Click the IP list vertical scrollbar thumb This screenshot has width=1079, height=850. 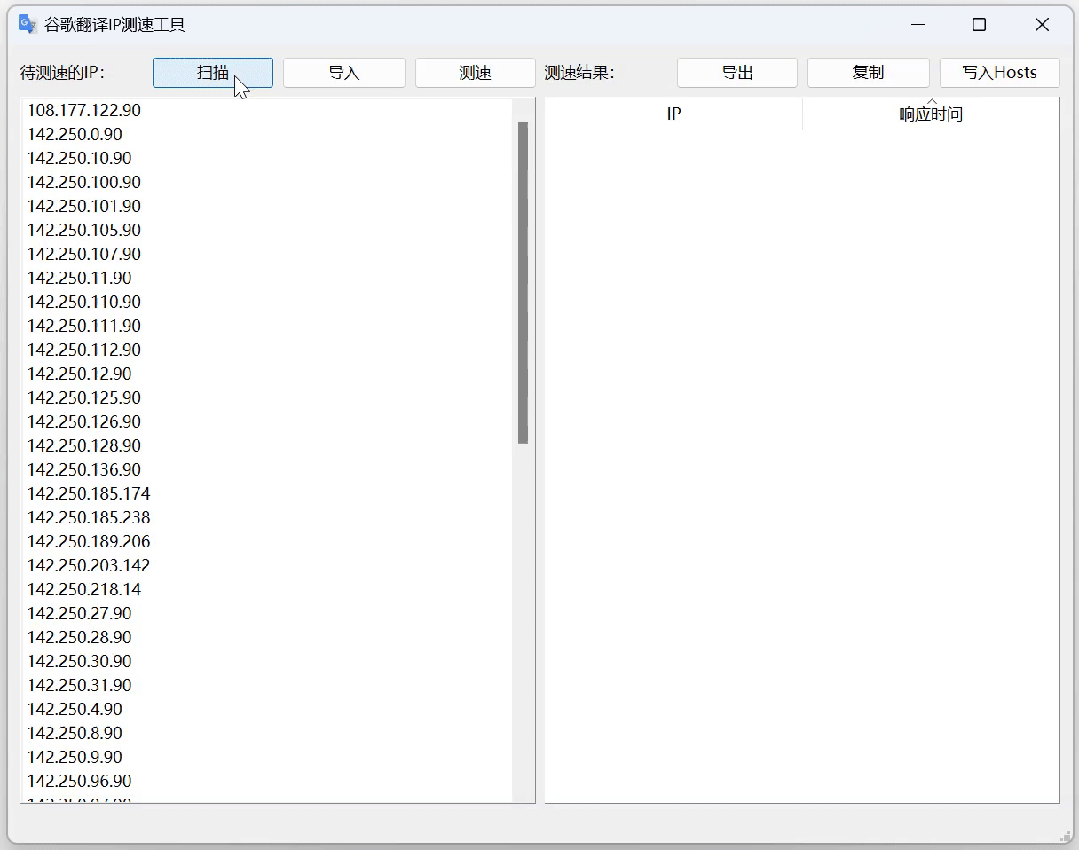[523, 283]
